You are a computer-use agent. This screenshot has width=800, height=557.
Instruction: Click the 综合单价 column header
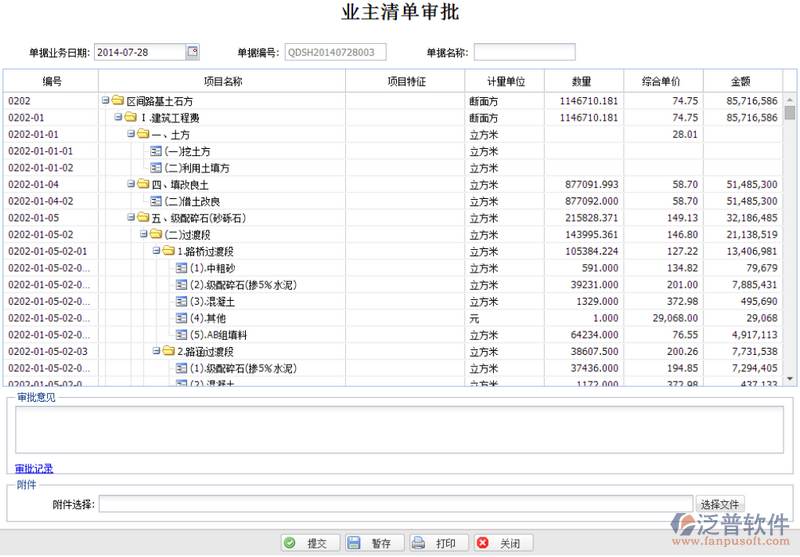coord(663,81)
